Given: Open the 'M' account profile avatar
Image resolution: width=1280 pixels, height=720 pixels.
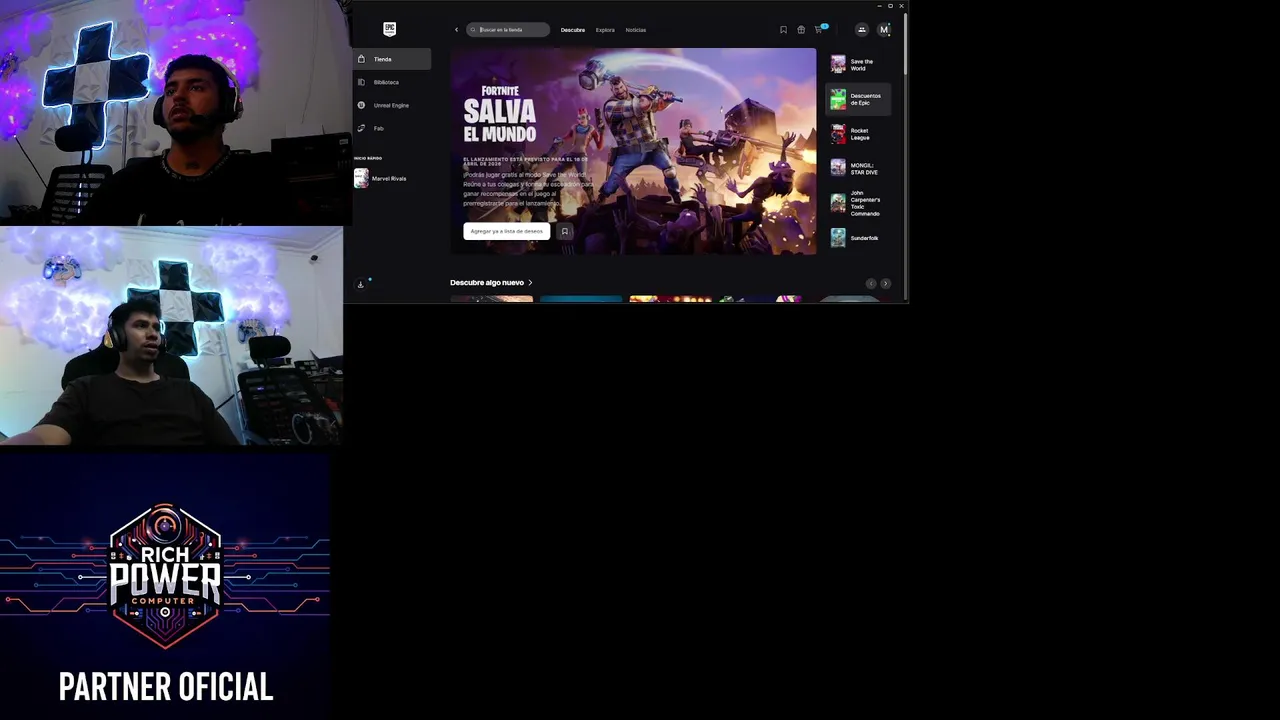Looking at the screenshot, I should pos(884,30).
